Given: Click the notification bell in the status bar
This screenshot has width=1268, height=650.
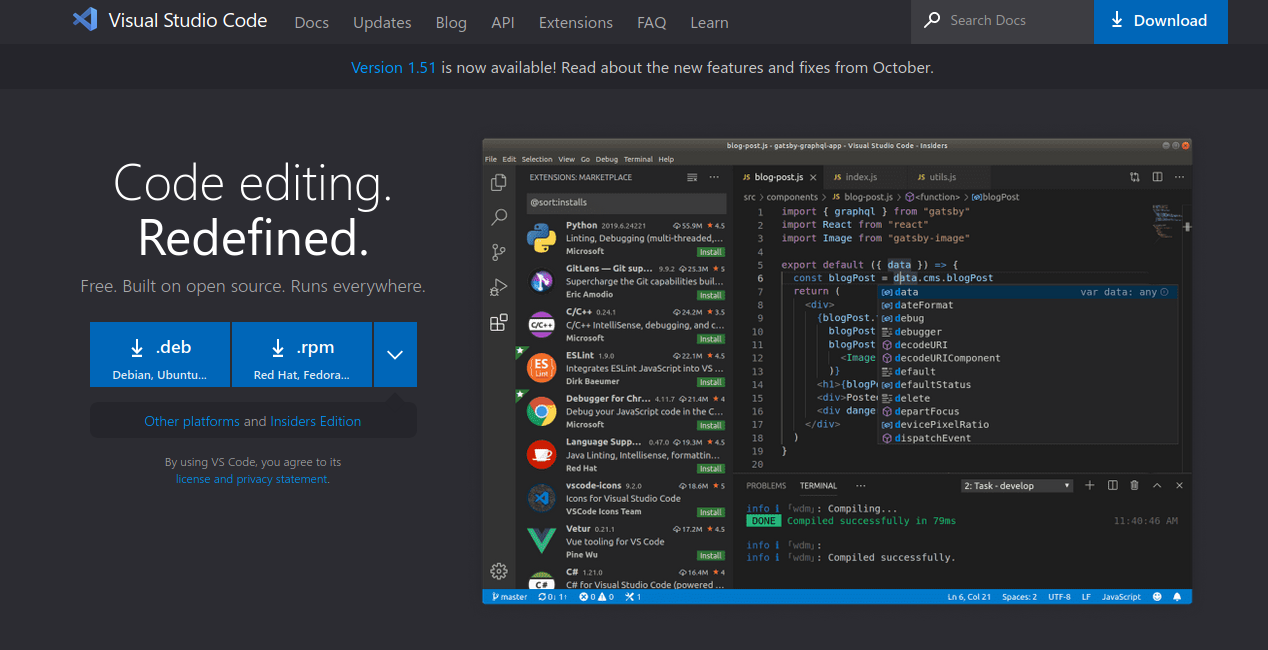Looking at the screenshot, I should pos(1177,597).
